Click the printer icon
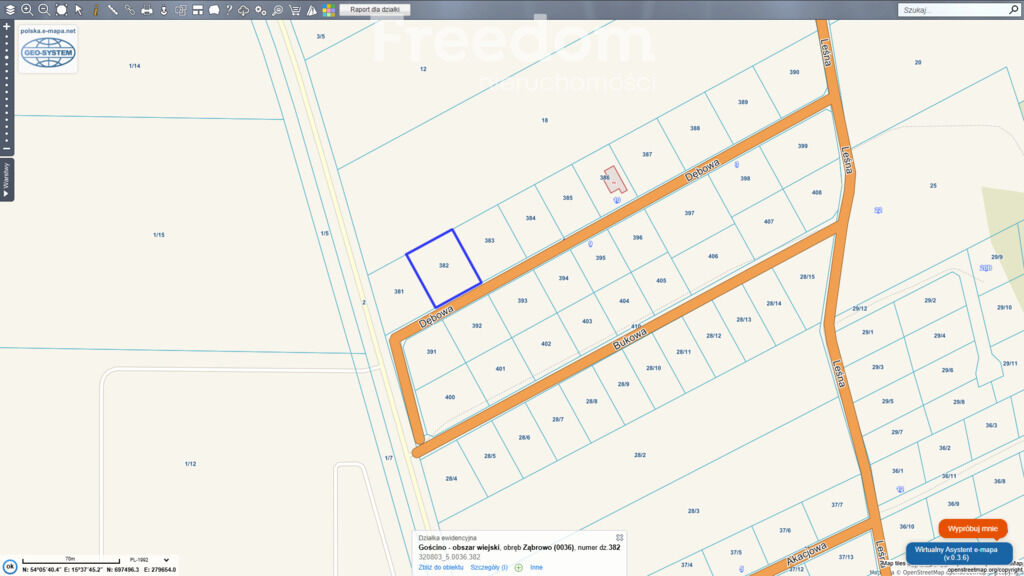1024x576 pixels. (x=147, y=10)
